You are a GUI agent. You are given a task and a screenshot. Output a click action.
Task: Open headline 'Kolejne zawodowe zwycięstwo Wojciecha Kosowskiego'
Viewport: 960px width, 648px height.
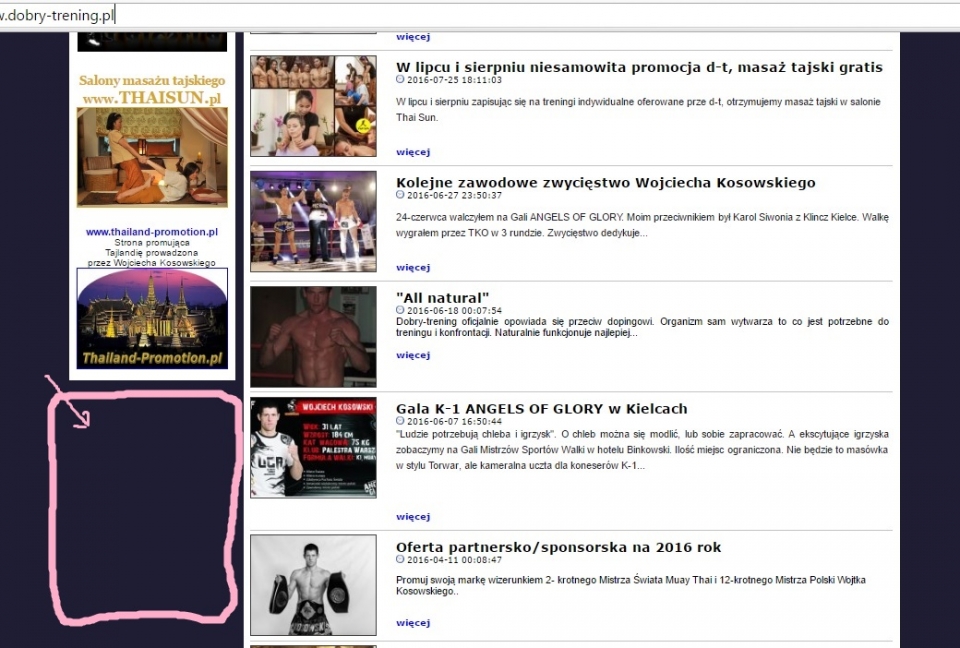(605, 182)
